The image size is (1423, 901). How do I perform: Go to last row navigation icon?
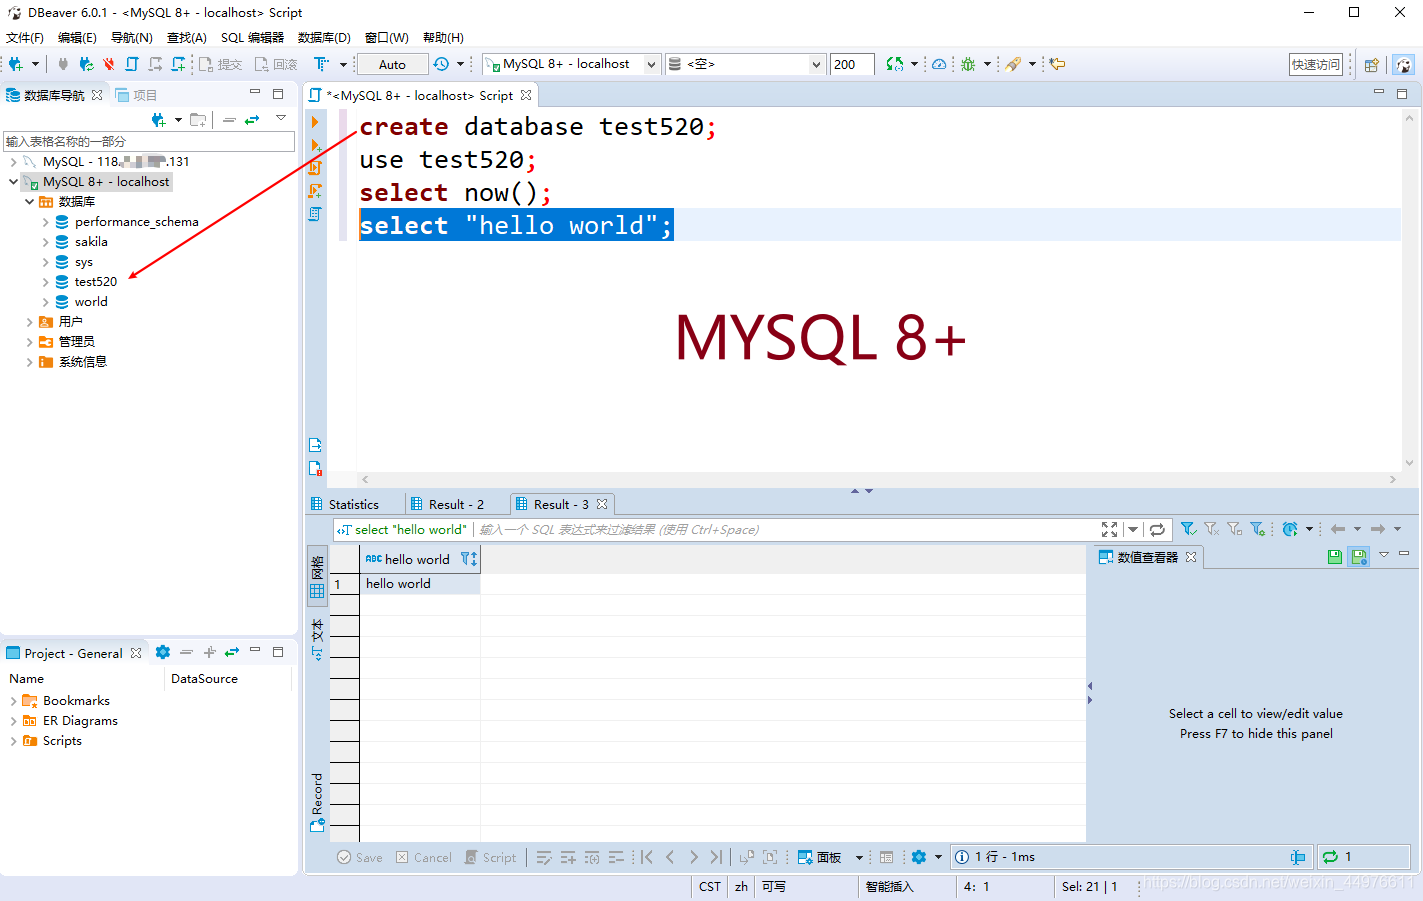(716, 857)
